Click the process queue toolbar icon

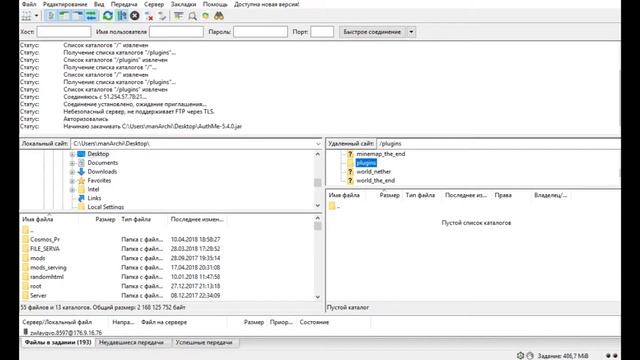122,16
